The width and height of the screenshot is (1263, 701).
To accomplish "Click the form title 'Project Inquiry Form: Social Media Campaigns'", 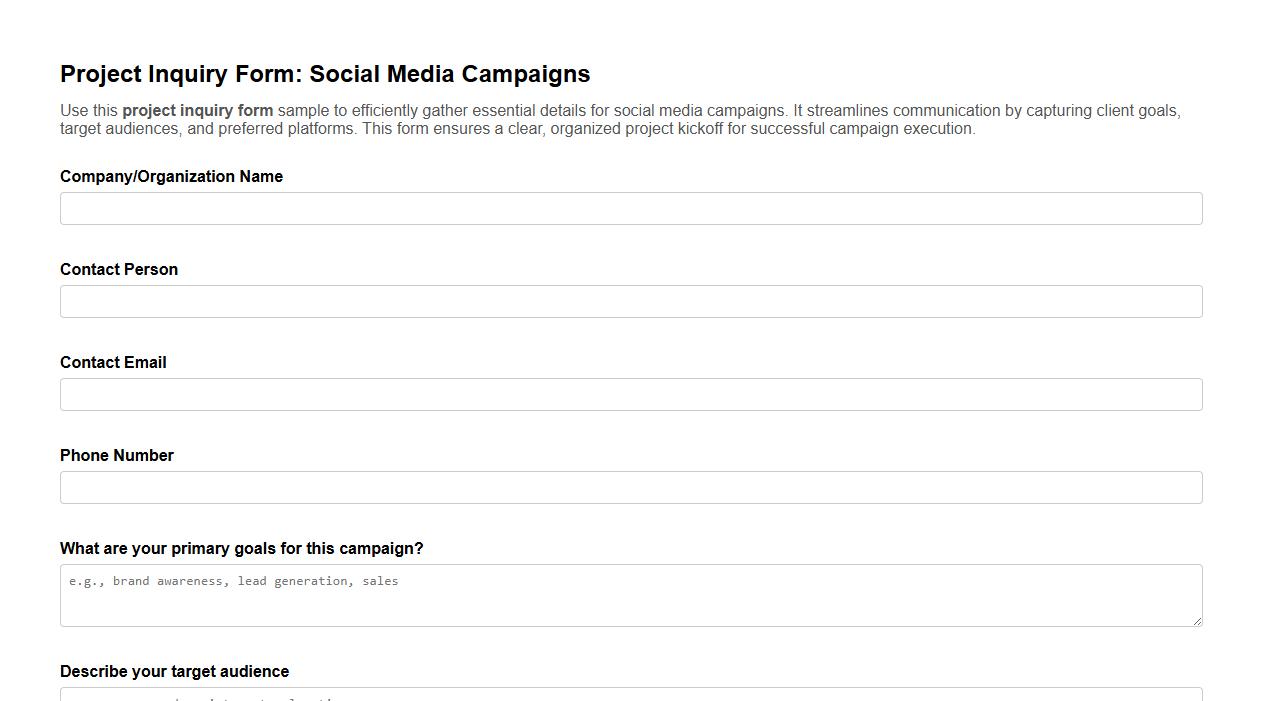I will coord(325,74).
